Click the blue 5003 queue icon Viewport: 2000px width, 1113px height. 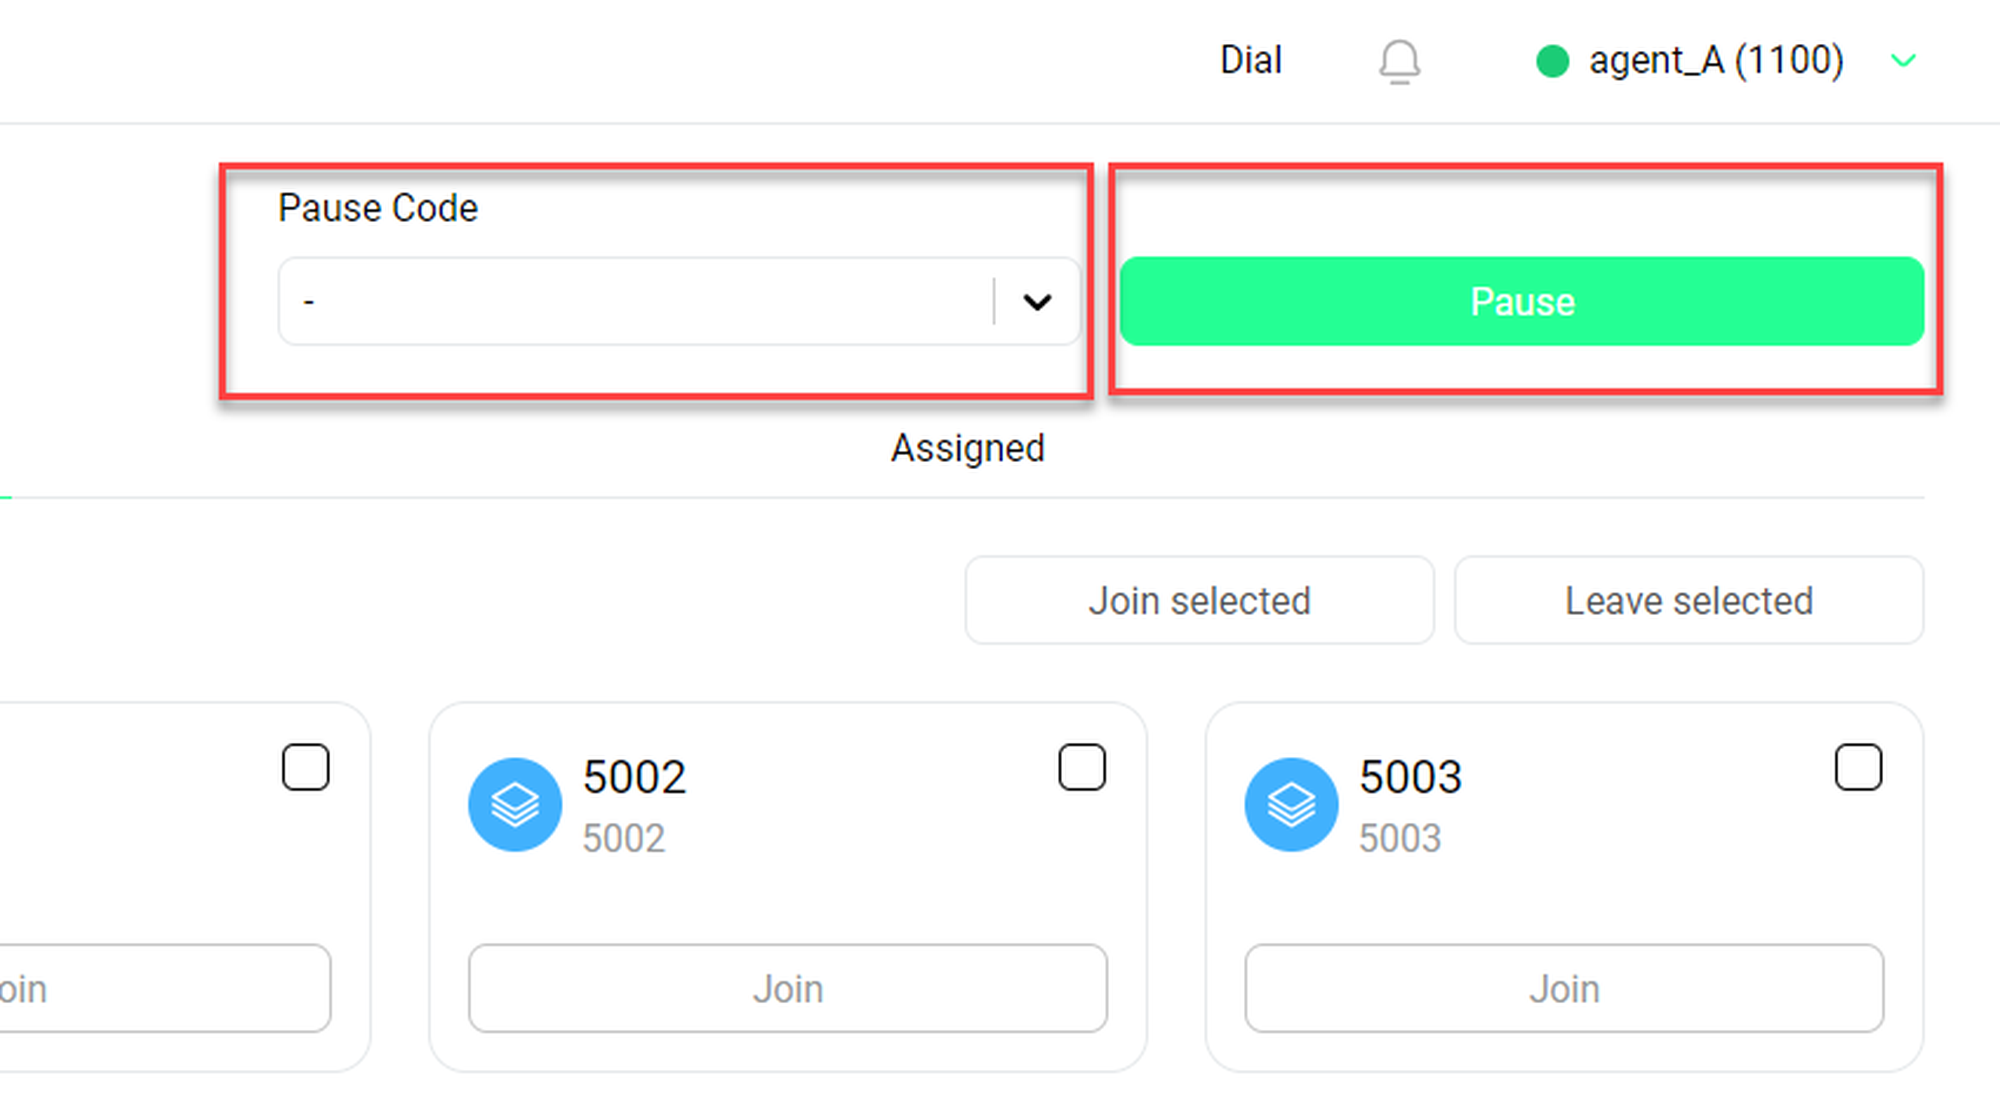pos(1291,805)
